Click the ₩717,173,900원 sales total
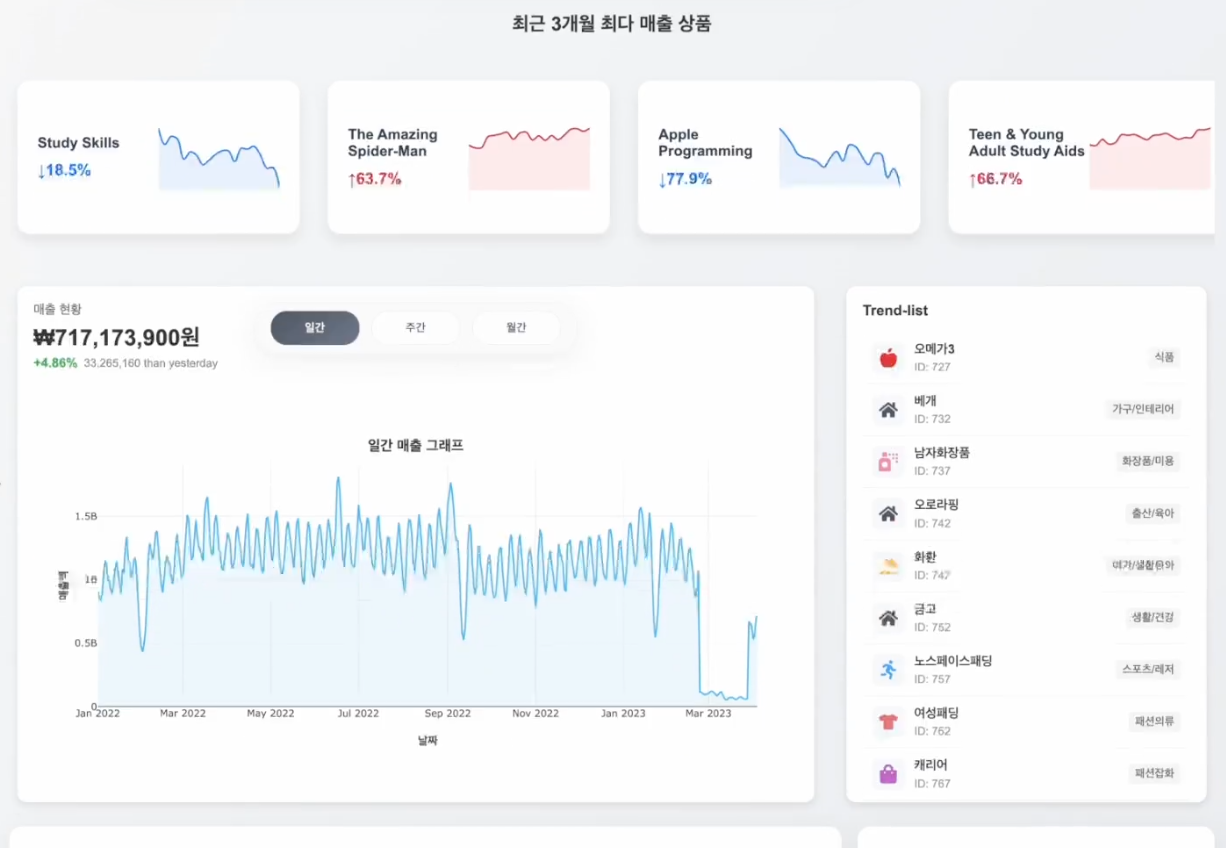Screen dimensions: 1226x848 click(117, 338)
